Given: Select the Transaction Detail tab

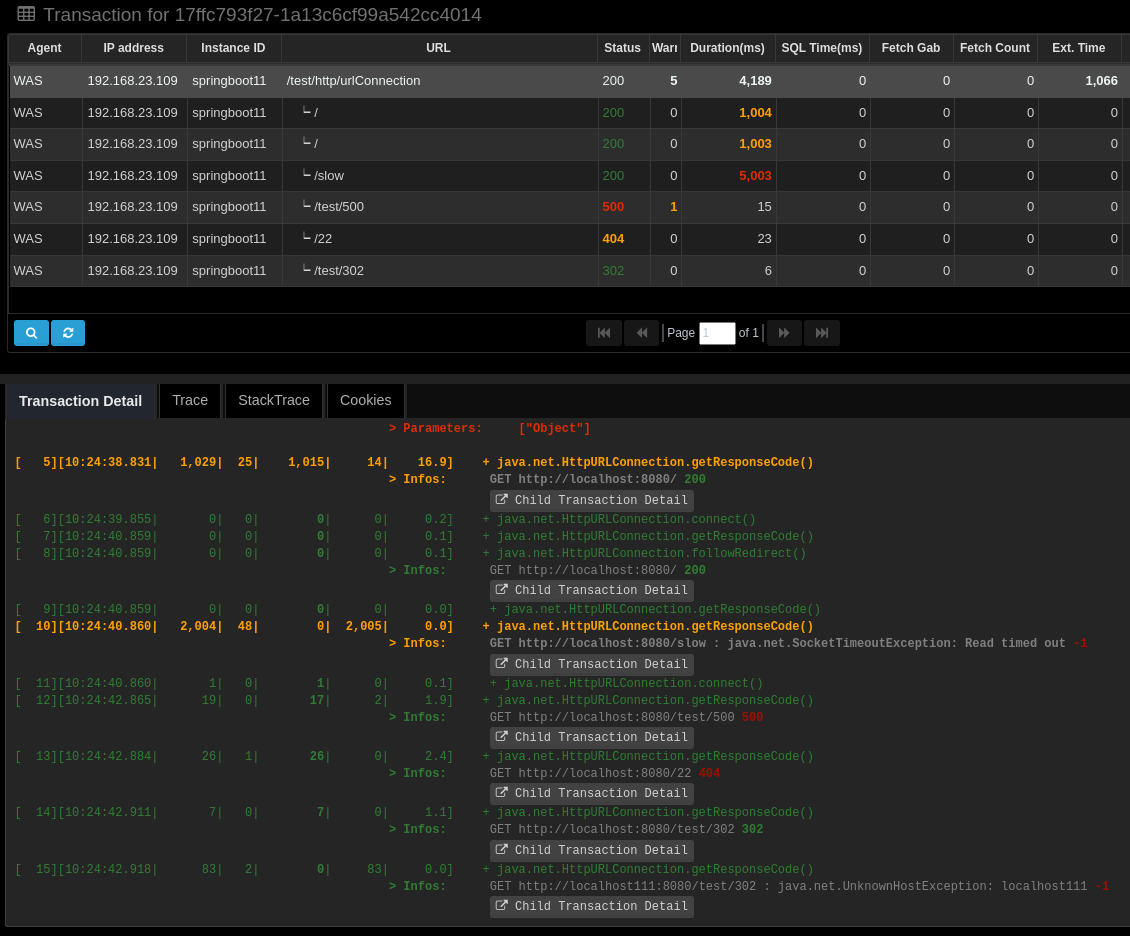Looking at the screenshot, I should (x=80, y=401).
